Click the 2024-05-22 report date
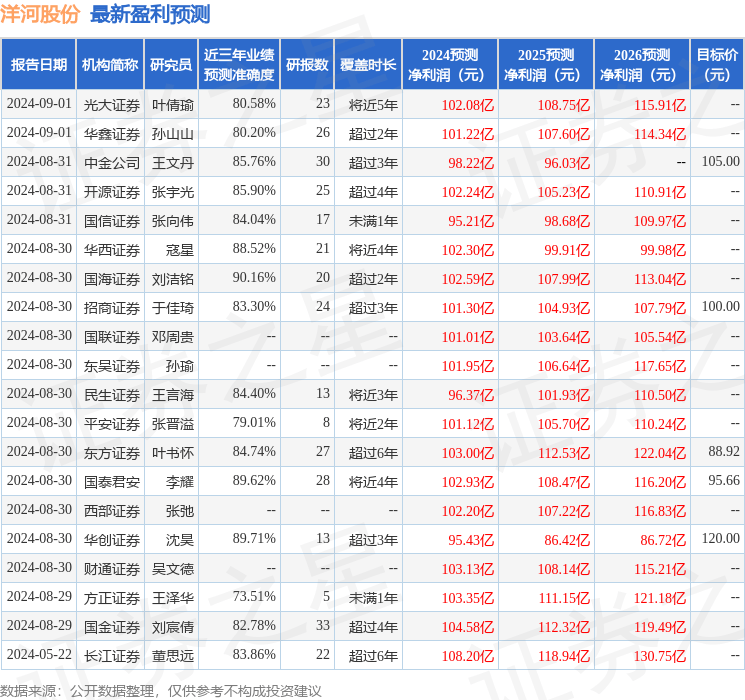The width and height of the screenshot is (745, 700). coord(39,654)
